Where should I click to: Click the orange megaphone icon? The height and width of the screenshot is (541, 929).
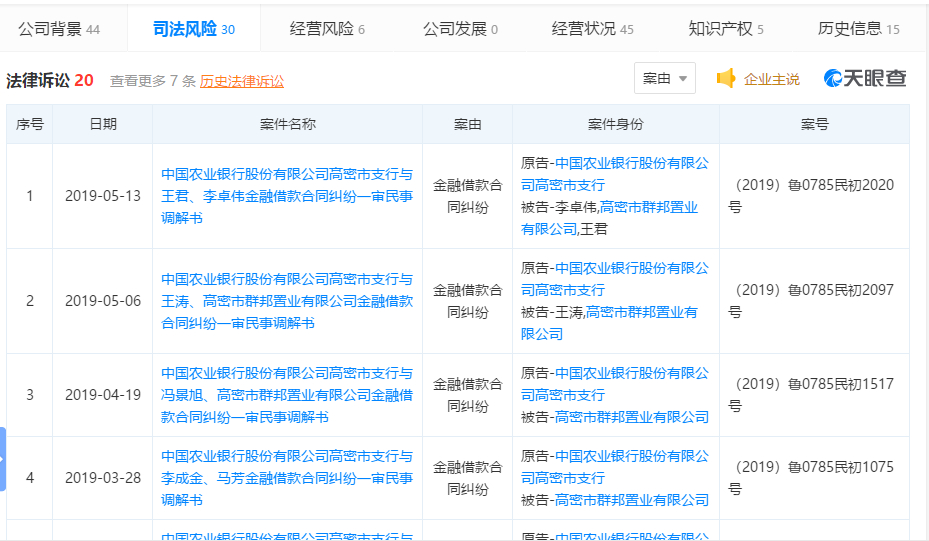(x=726, y=78)
